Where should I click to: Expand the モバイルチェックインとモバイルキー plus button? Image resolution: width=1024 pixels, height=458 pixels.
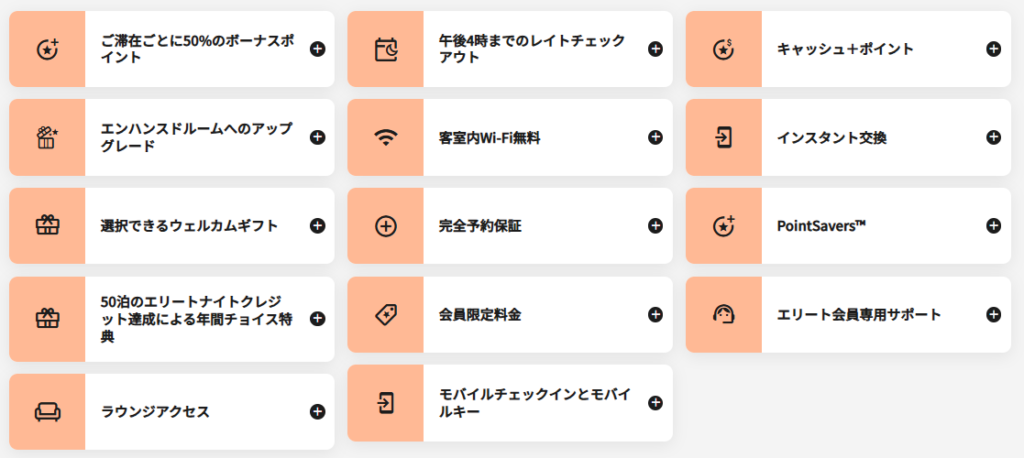click(655, 402)
